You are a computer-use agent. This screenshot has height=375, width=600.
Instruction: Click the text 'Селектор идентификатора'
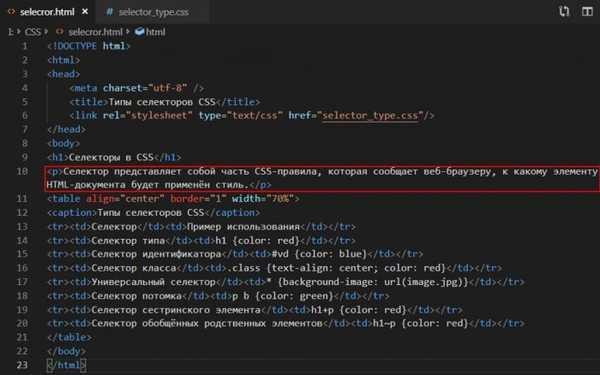coord(156,254)
